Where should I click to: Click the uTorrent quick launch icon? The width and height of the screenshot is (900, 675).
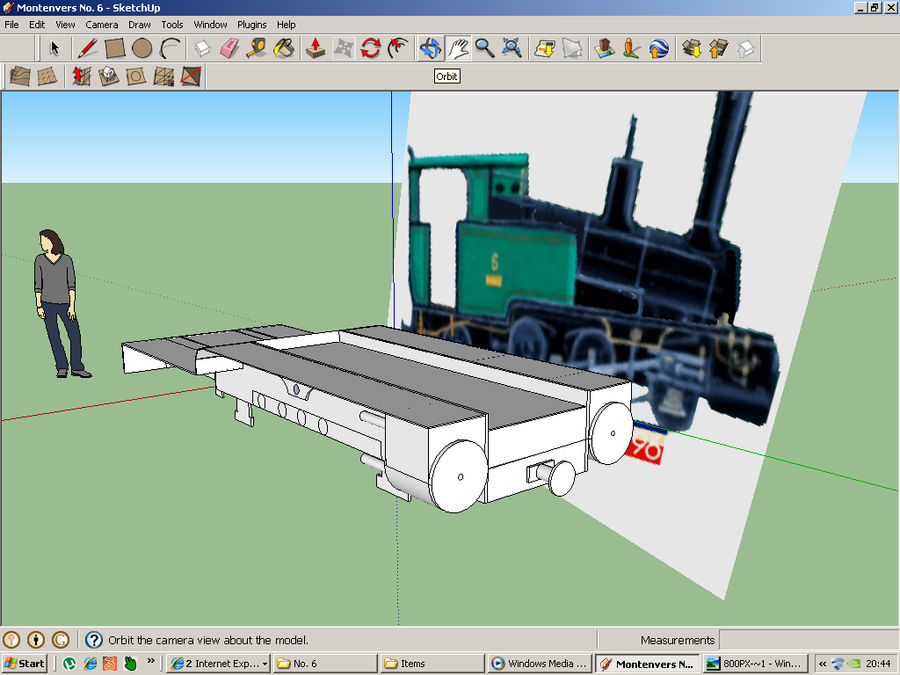(69, 664)
